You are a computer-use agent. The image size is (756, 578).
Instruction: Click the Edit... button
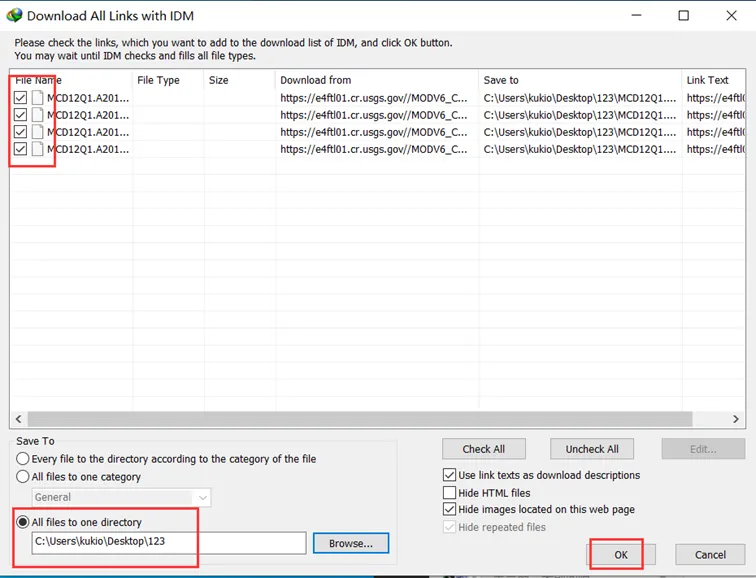tap(703, 449)
